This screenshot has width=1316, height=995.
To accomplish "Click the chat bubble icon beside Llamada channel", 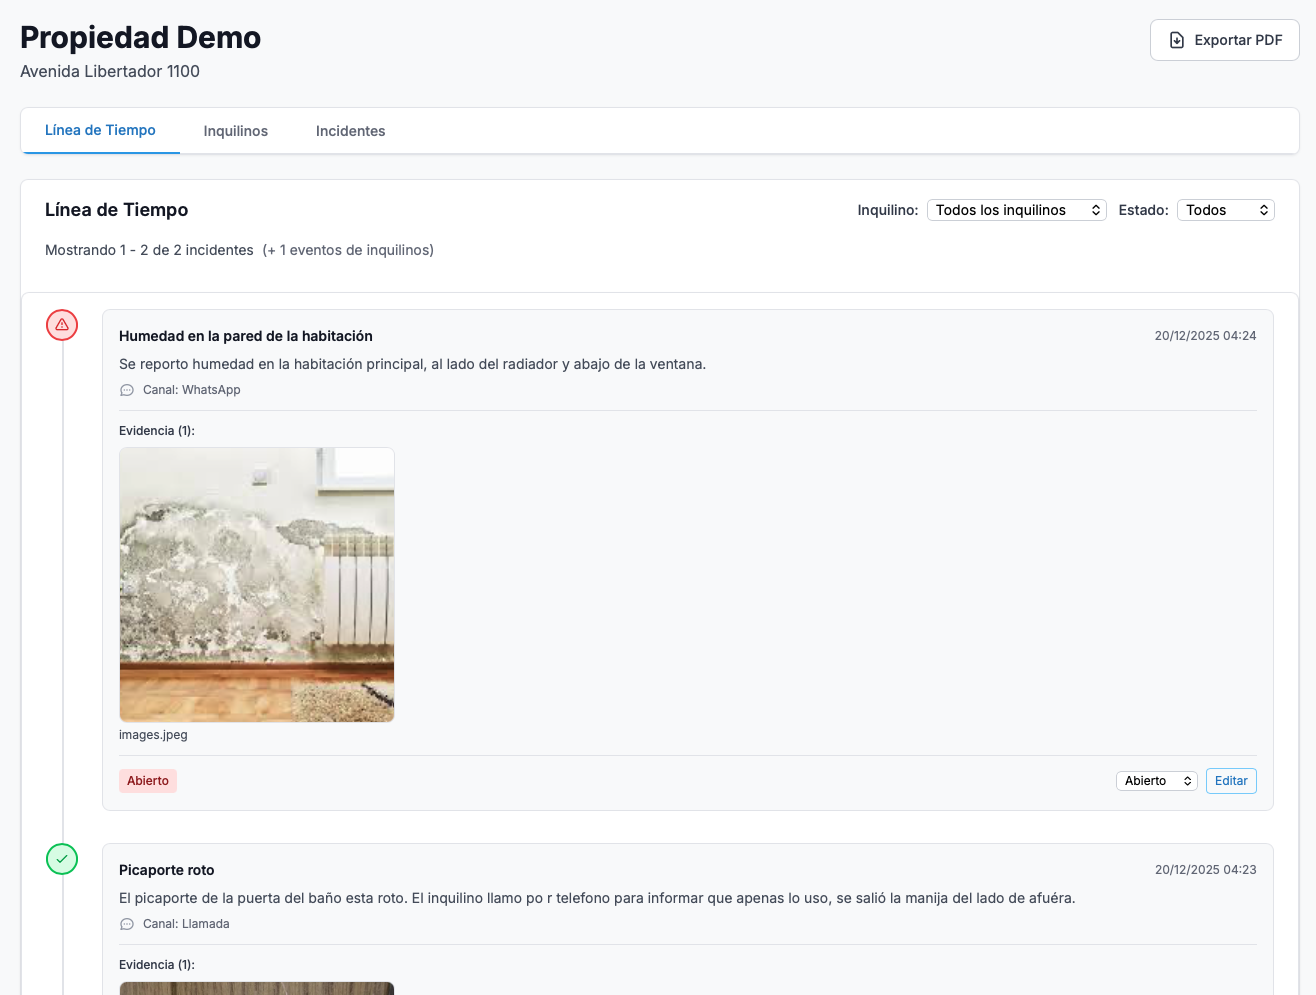I will (x=127, y=925).
